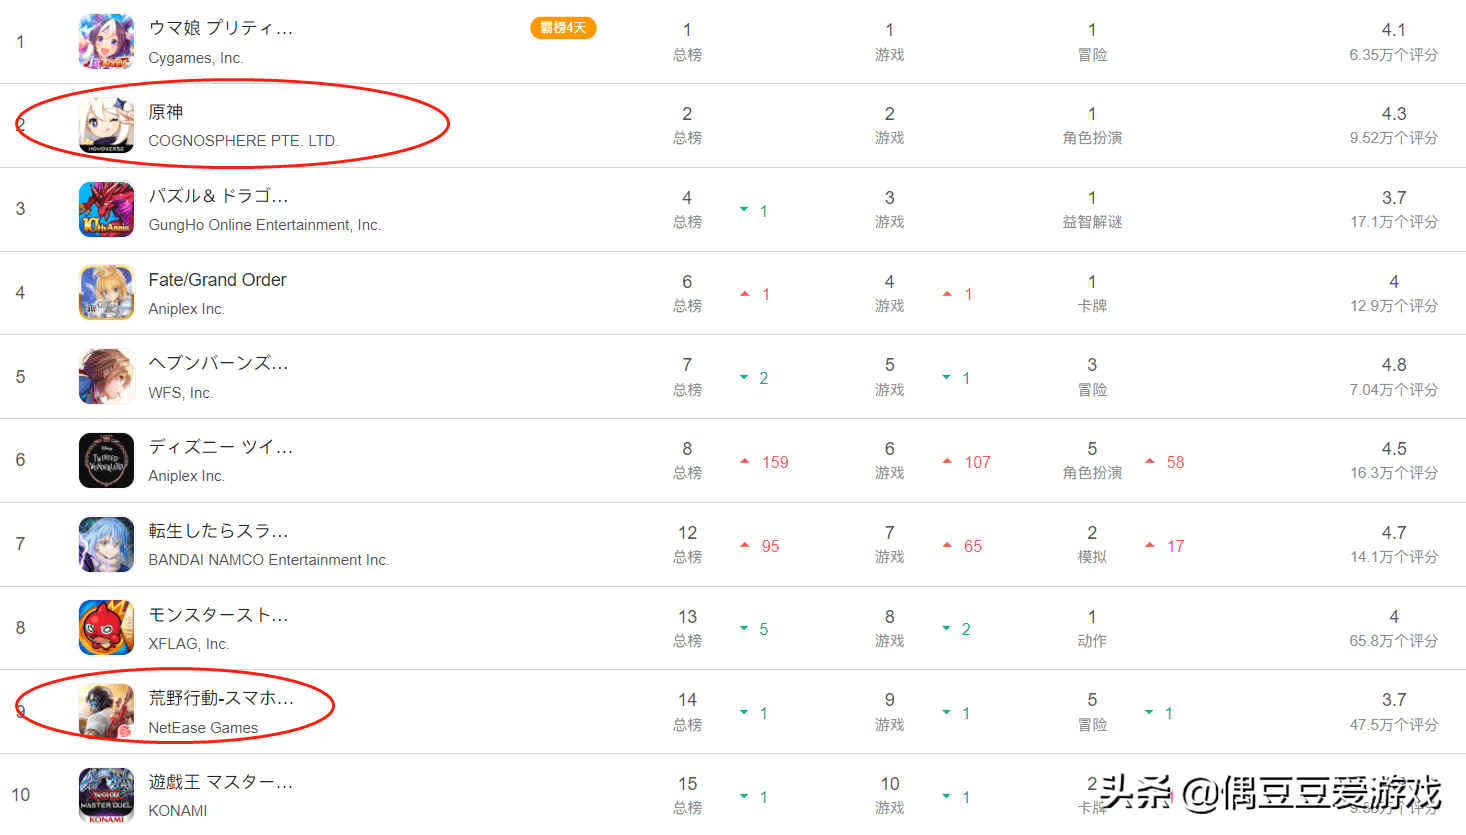Screen dimensions: 1466x835
Task: Click the 95 overall rank rise value
Action: coord(770,546)
